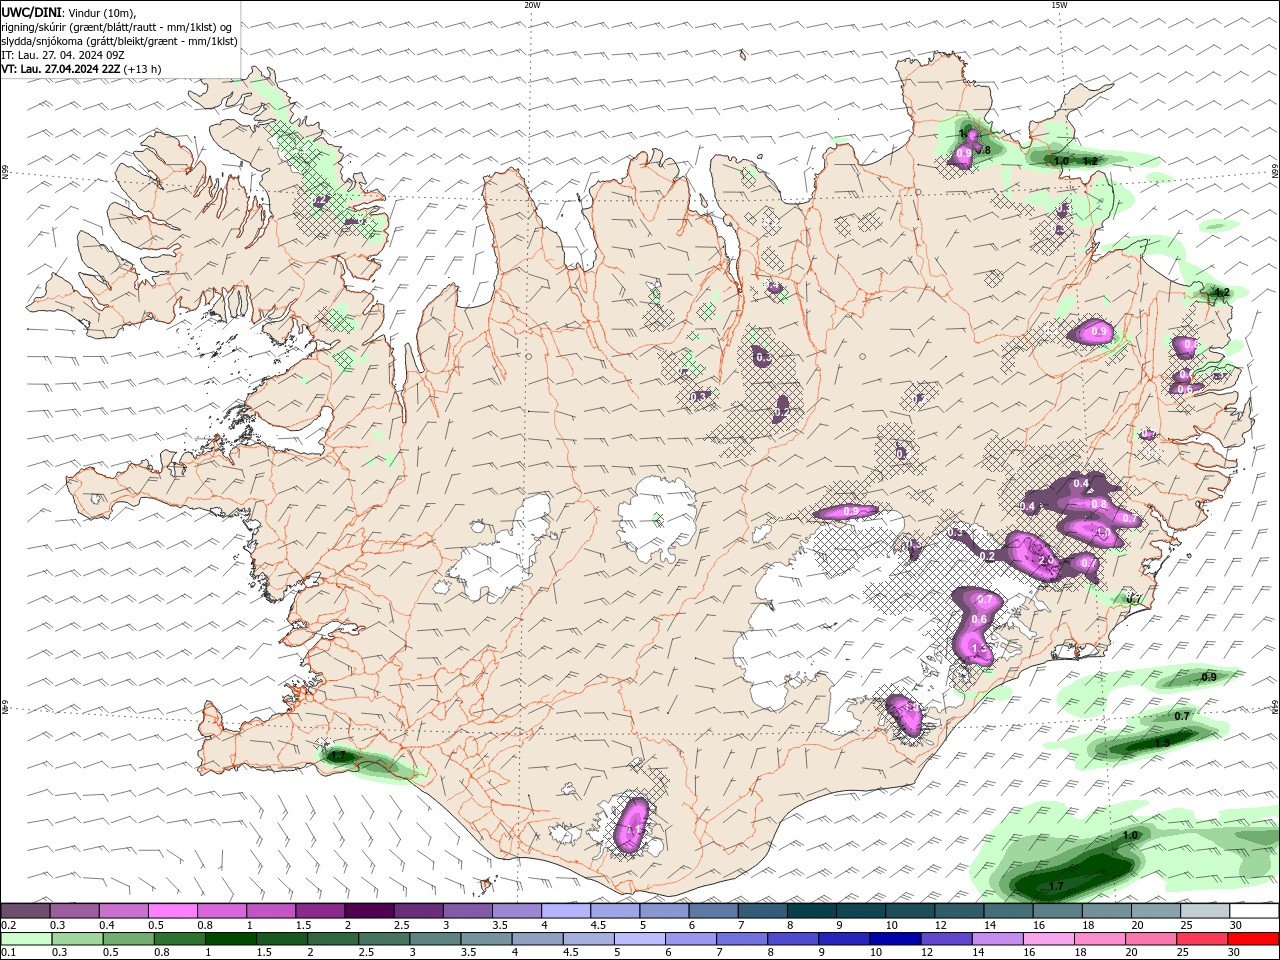Select the deep blue 10 swatch in rain scale
Screen dimensions: 1280x960
click(x=896, y=938)
